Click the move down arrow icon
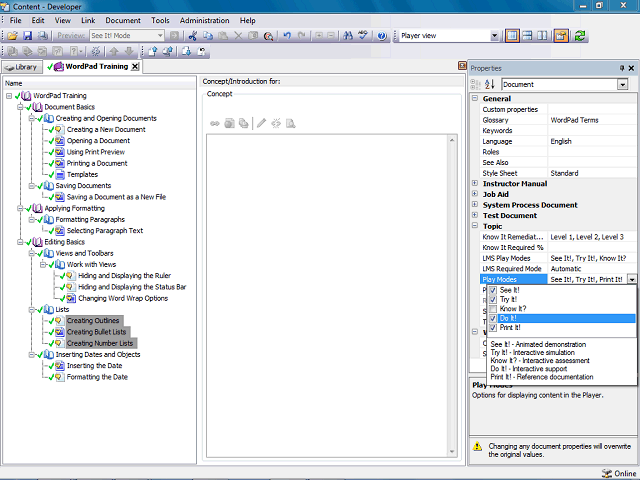 (x=129, y=51)
